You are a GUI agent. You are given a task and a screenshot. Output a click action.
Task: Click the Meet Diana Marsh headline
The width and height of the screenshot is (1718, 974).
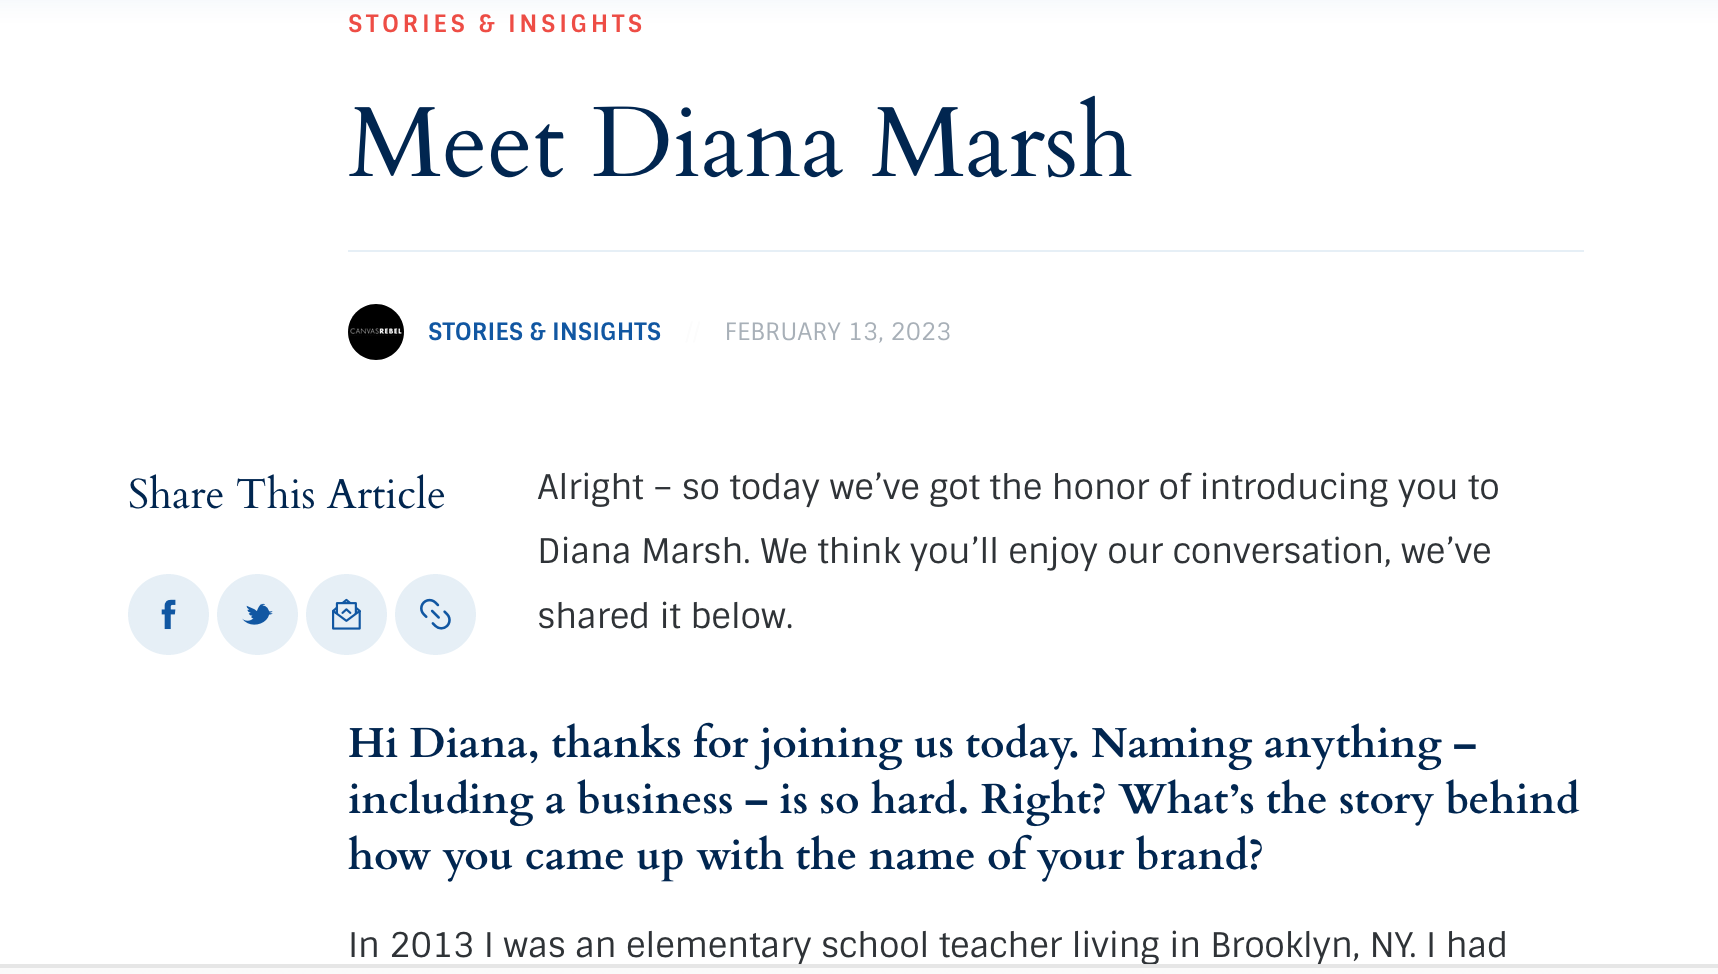pyautogui.click(x=740, y=144)
